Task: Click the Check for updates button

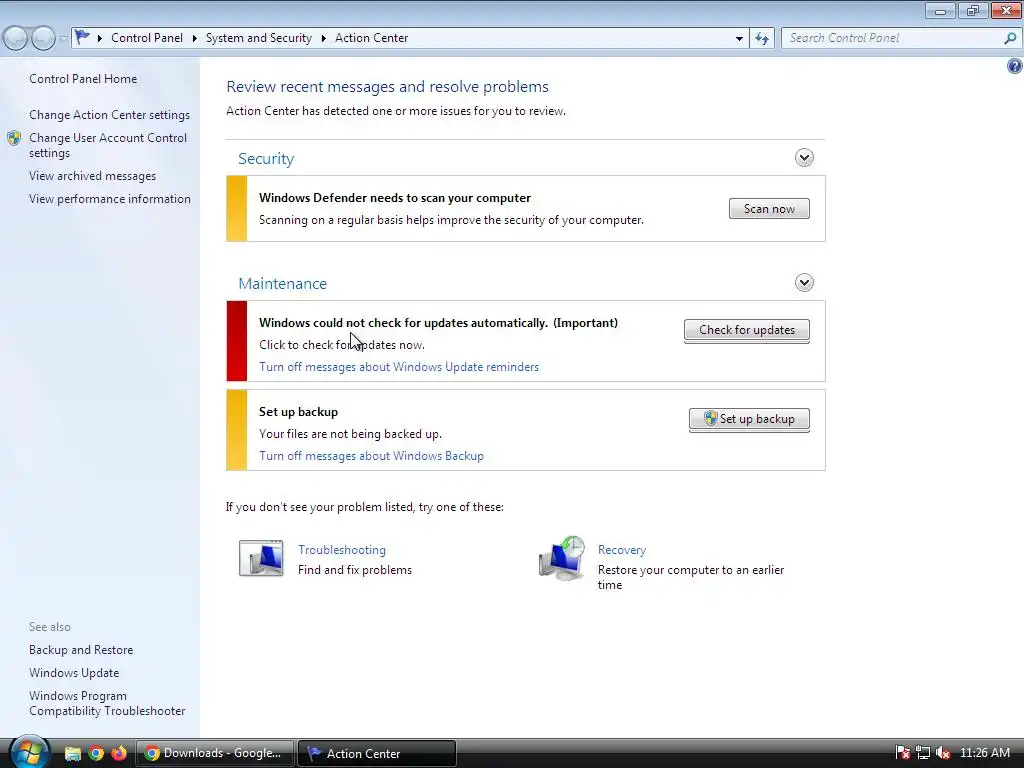Action: tap(746, 330)
